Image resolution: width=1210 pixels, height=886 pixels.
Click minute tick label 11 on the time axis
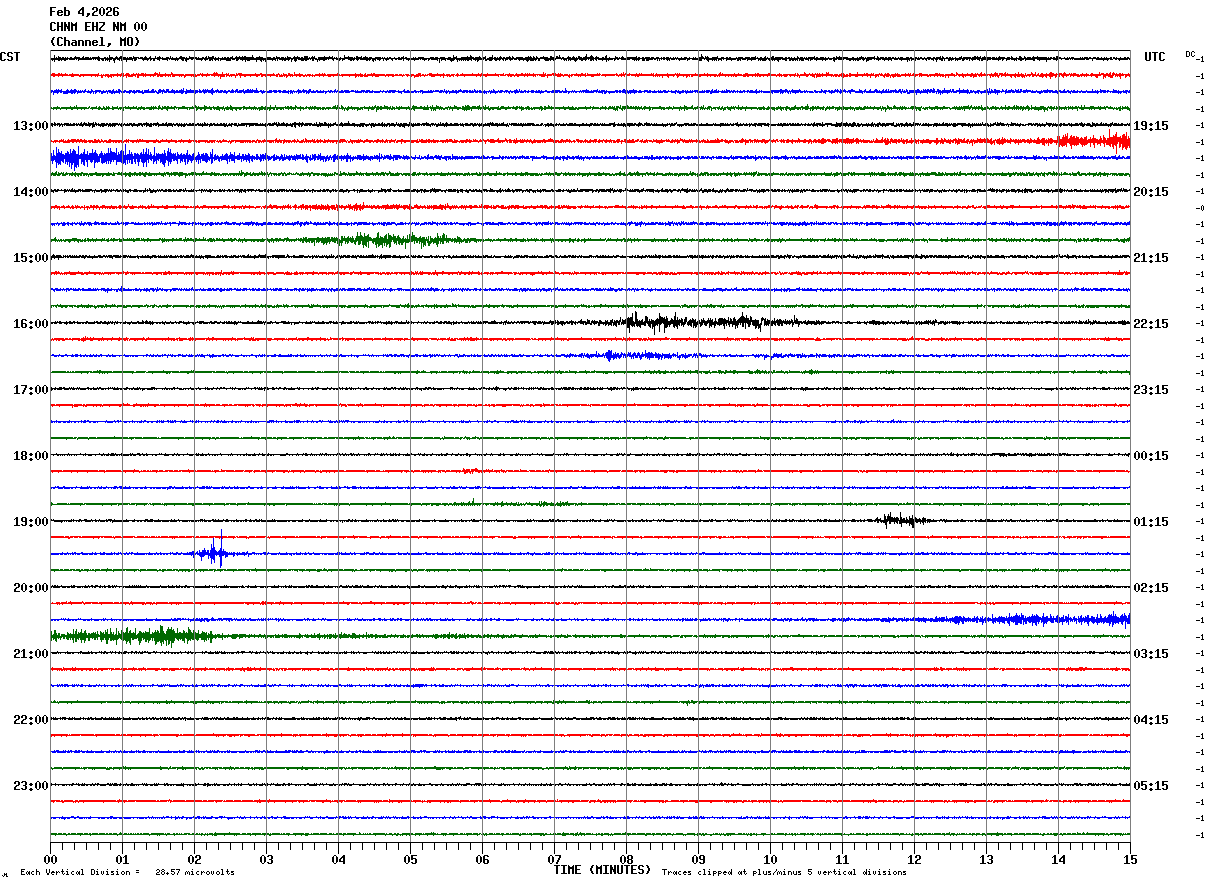point(842,860)
